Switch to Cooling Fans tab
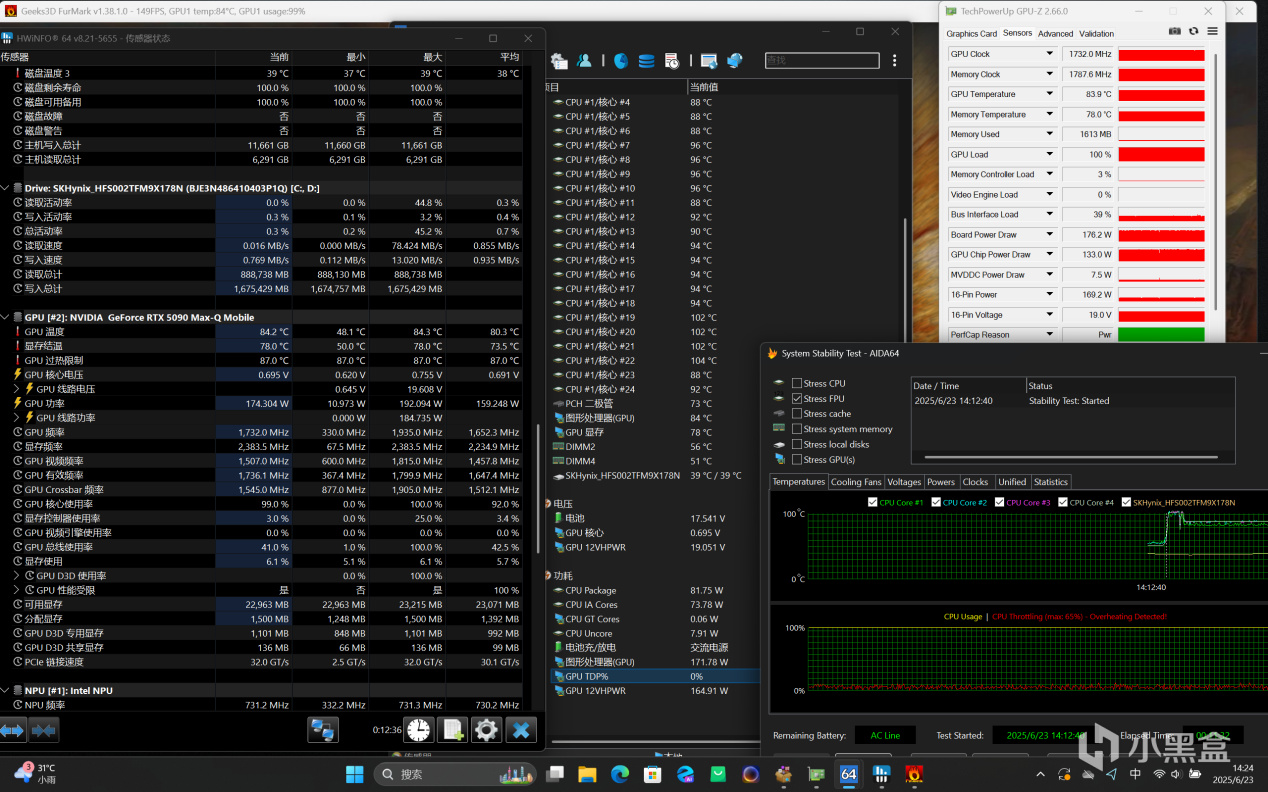This screenshot has height=792, width=1268. tap(856, 482)
